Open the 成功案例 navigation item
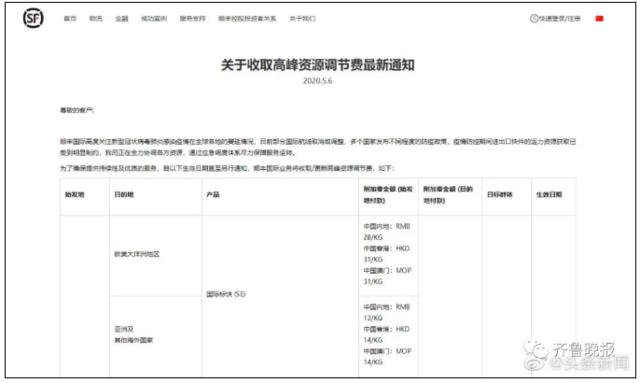Viewport: 640px width, 383px height. pos(154,18)
